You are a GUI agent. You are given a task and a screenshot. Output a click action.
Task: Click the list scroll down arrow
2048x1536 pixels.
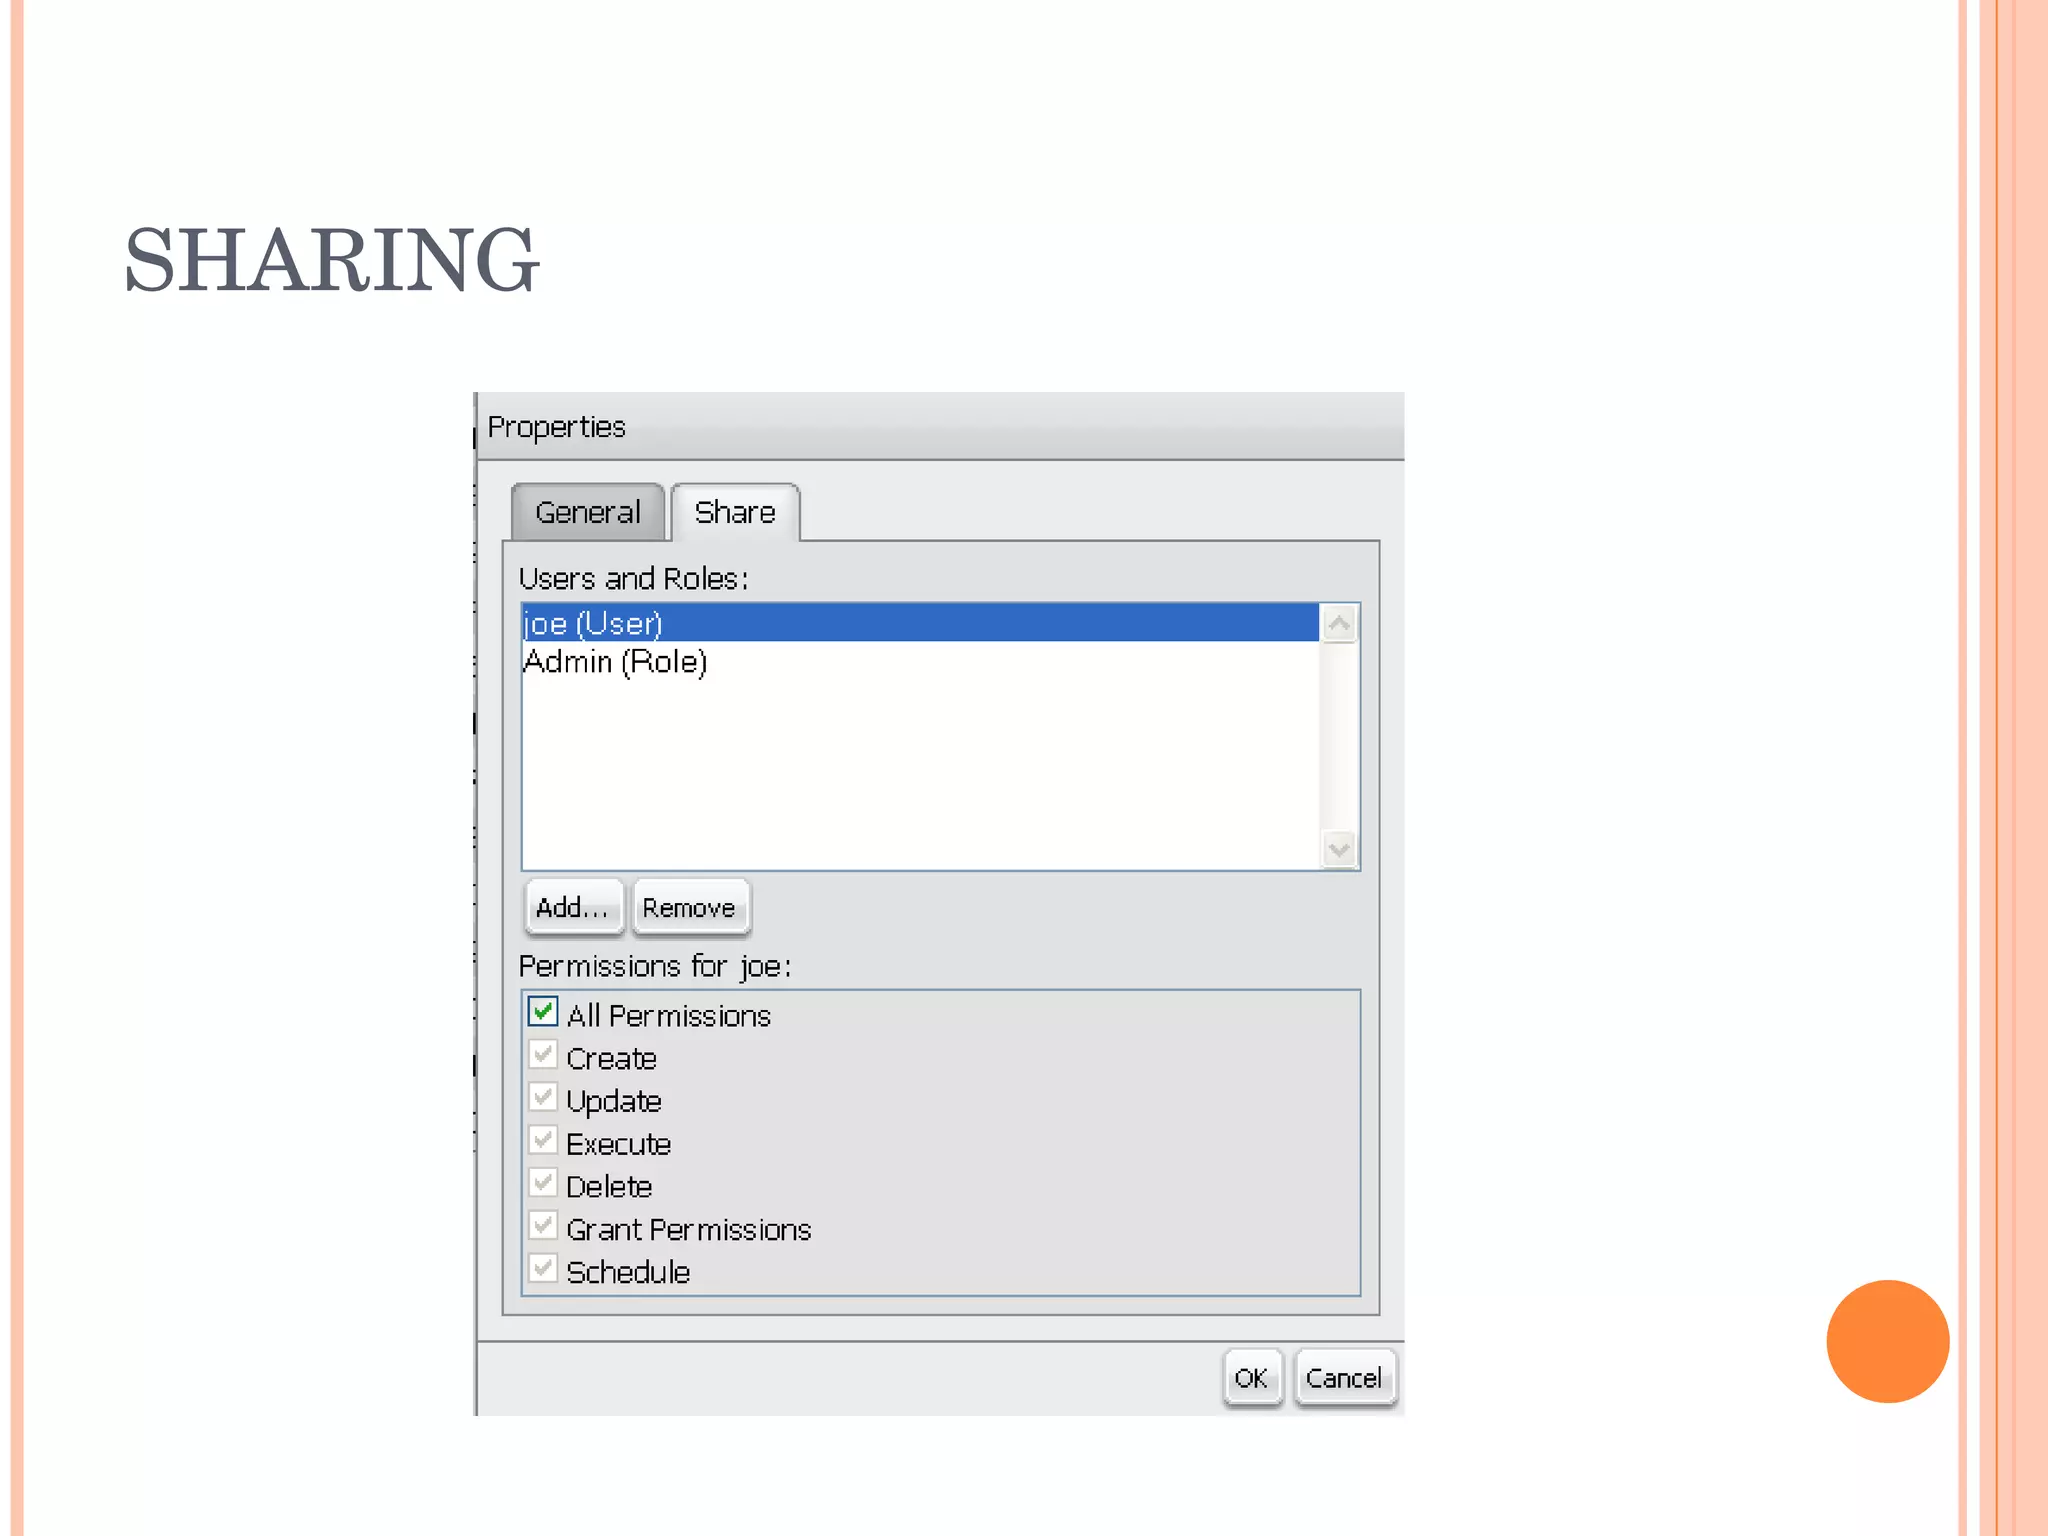coord(1339,850)
